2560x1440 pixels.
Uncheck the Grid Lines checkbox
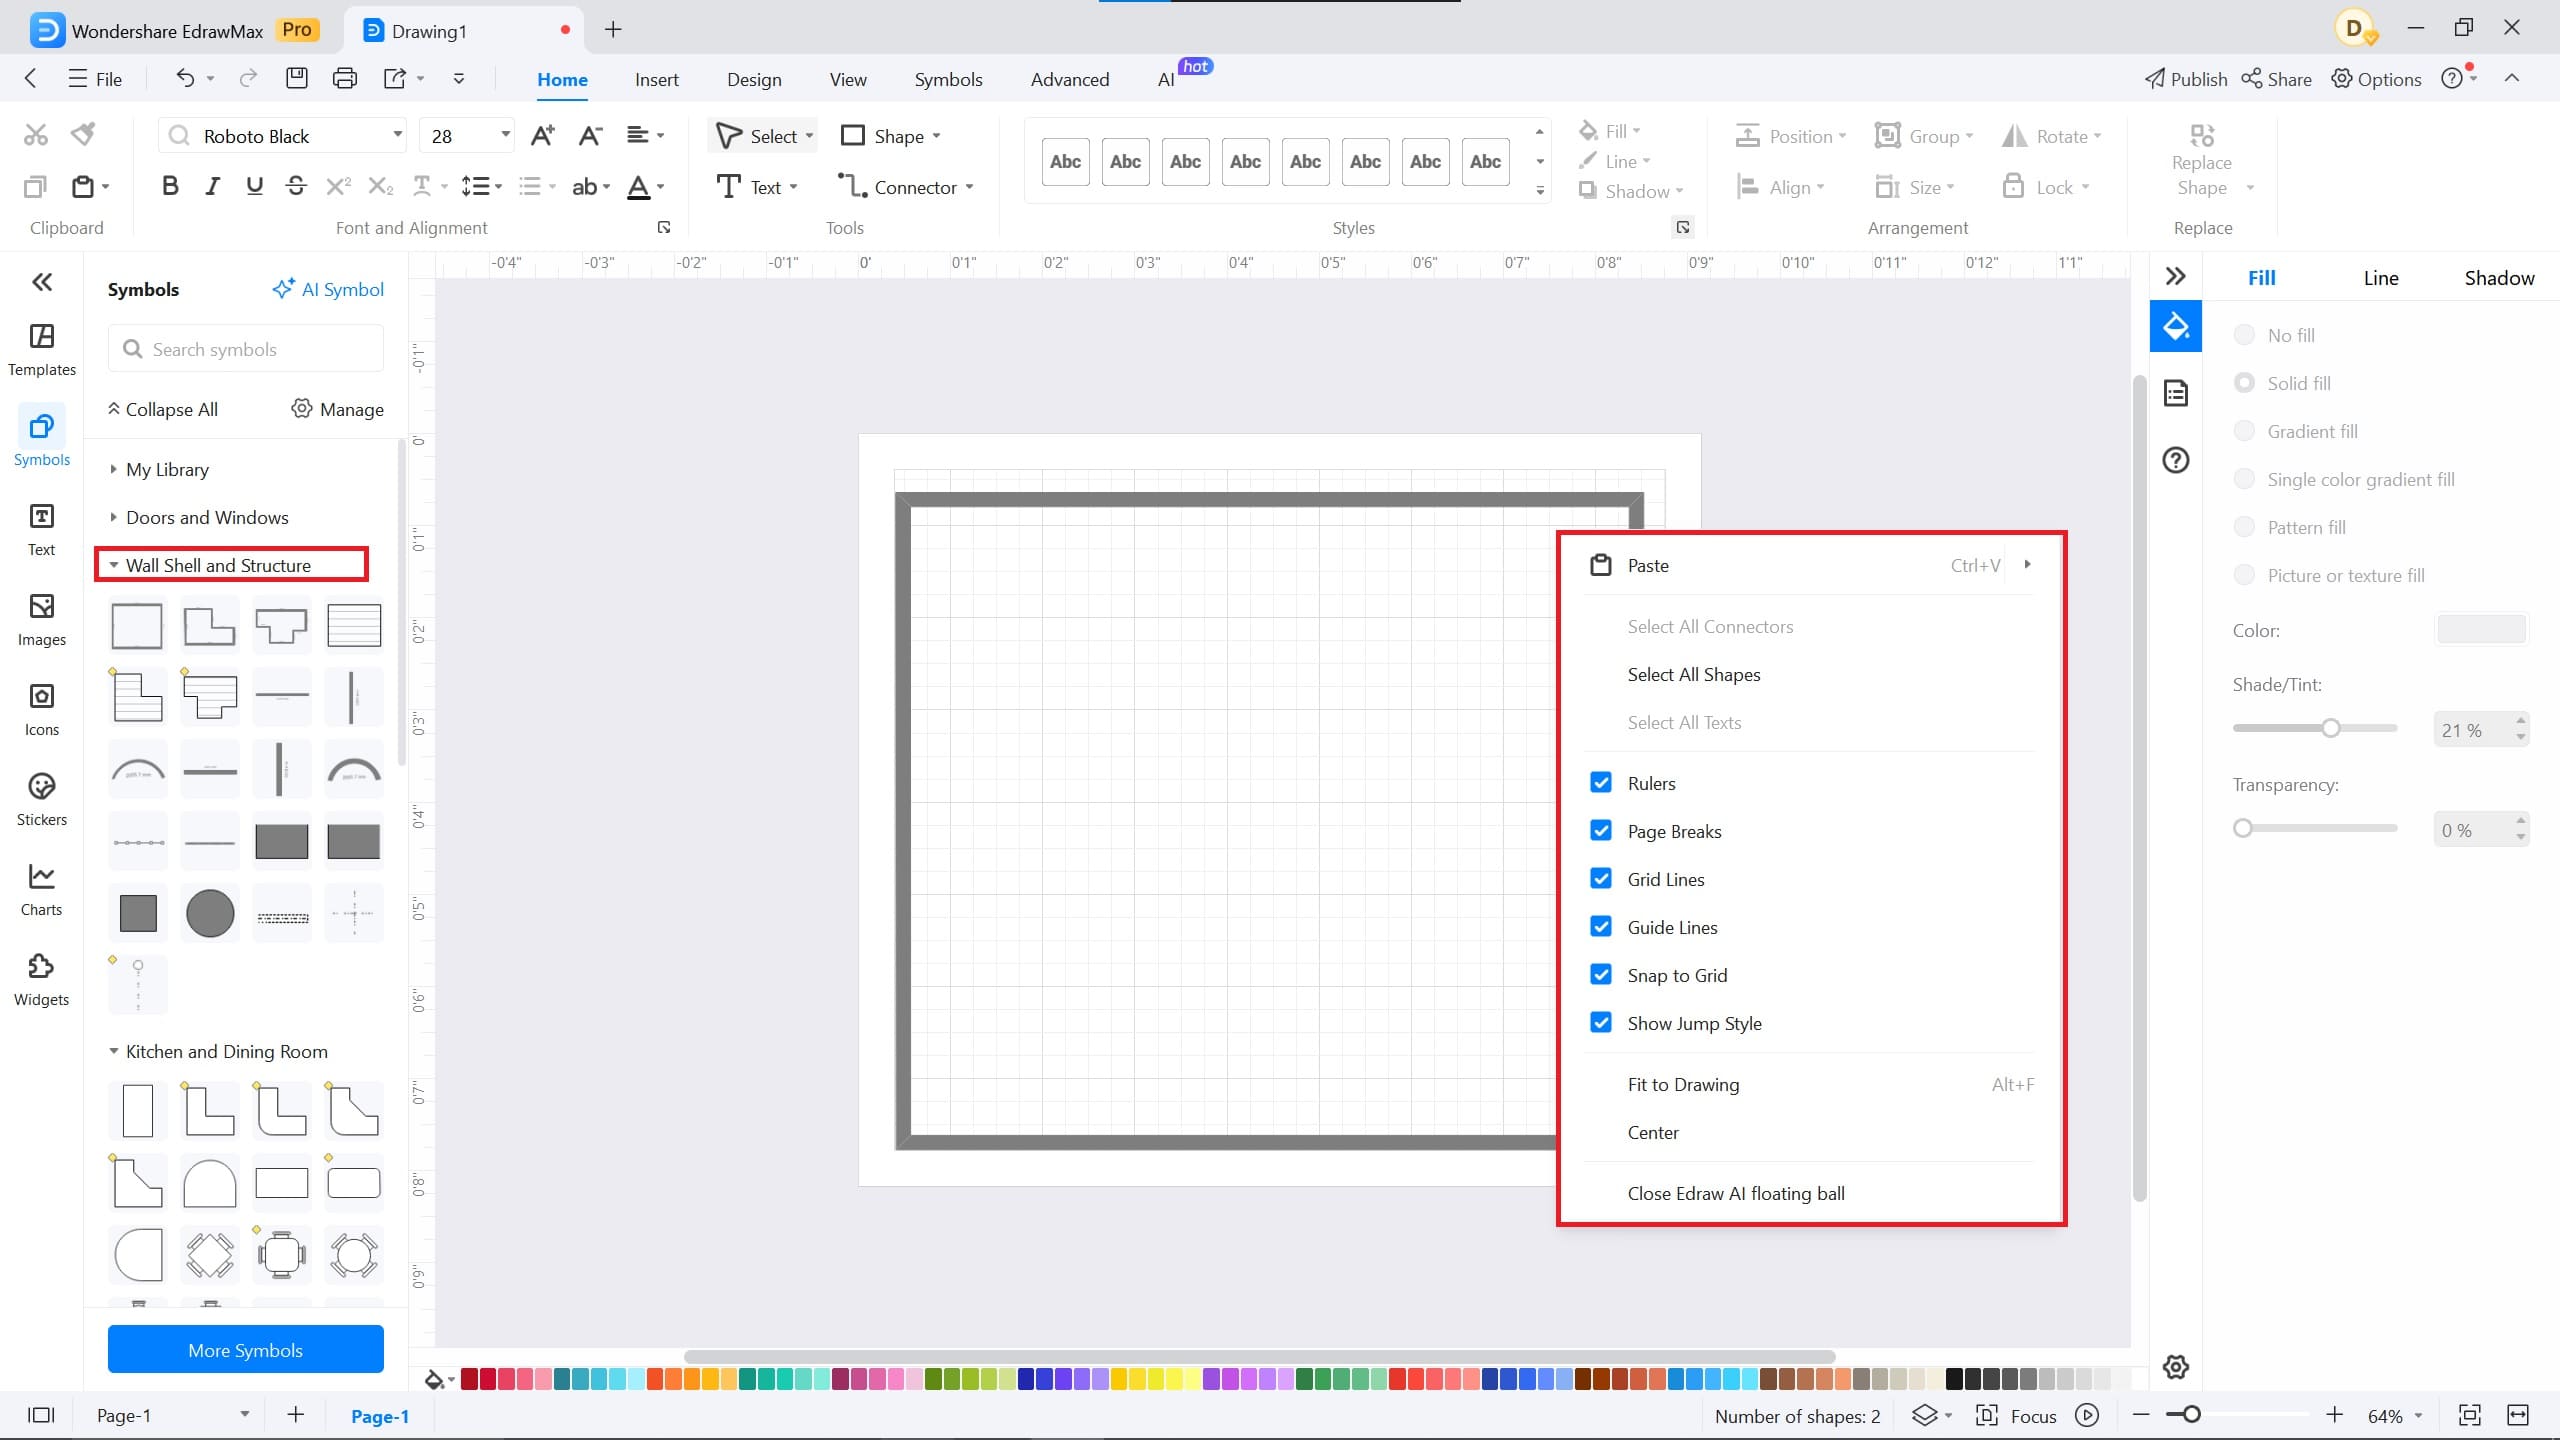tap(1601, 879)
